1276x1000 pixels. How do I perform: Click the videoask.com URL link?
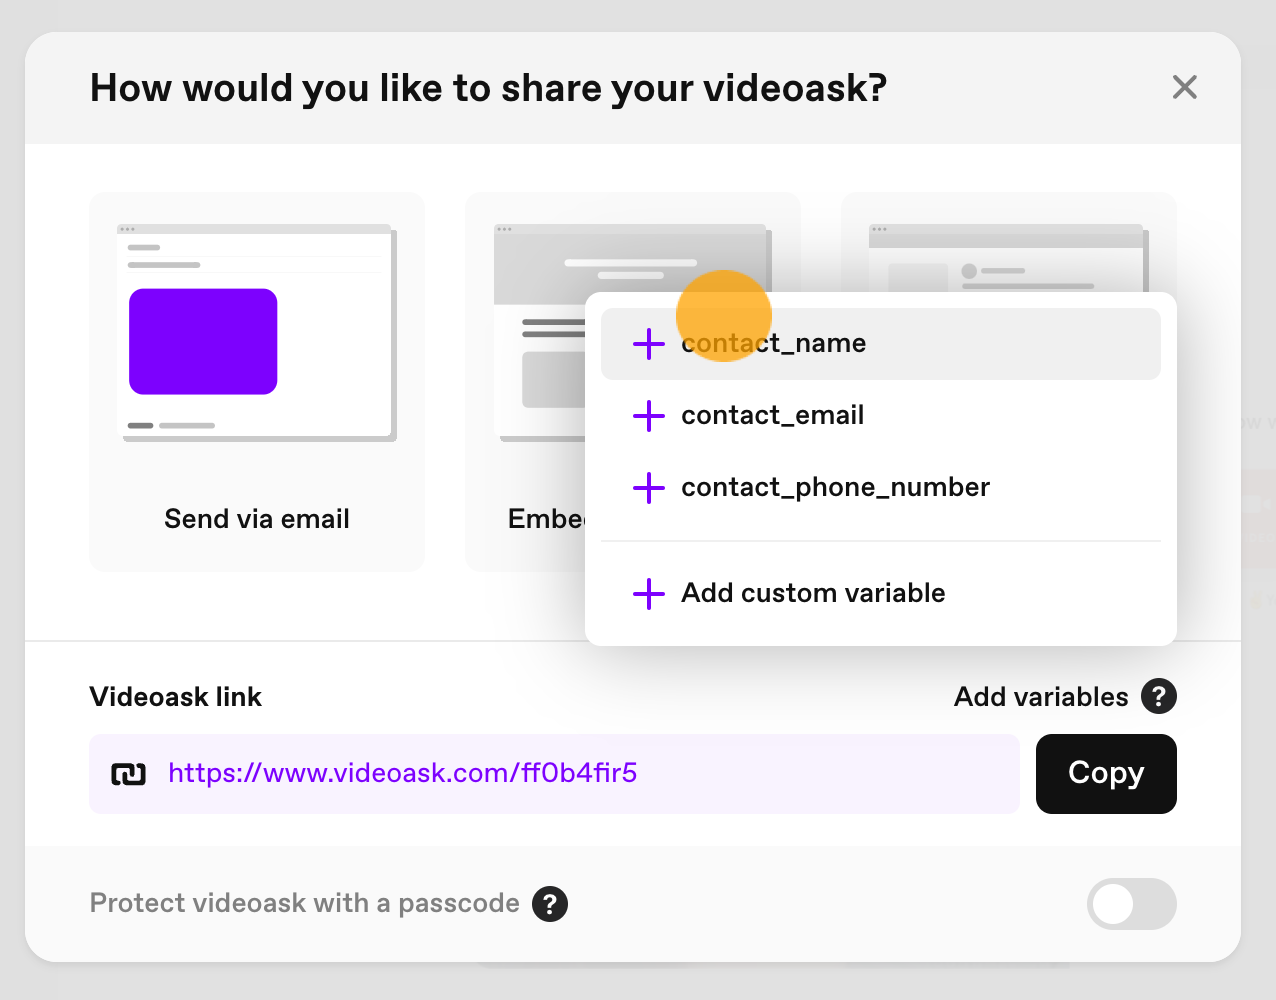pos(403,773)
